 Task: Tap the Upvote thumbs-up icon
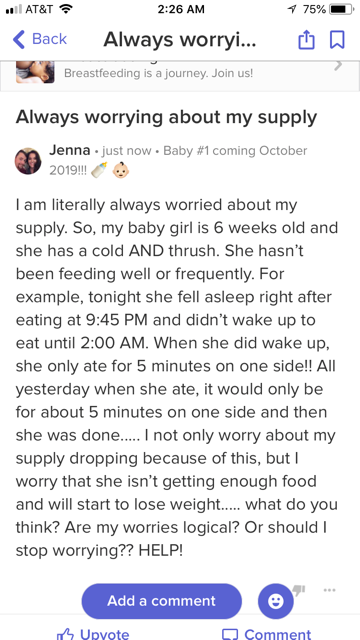point(65,634)
